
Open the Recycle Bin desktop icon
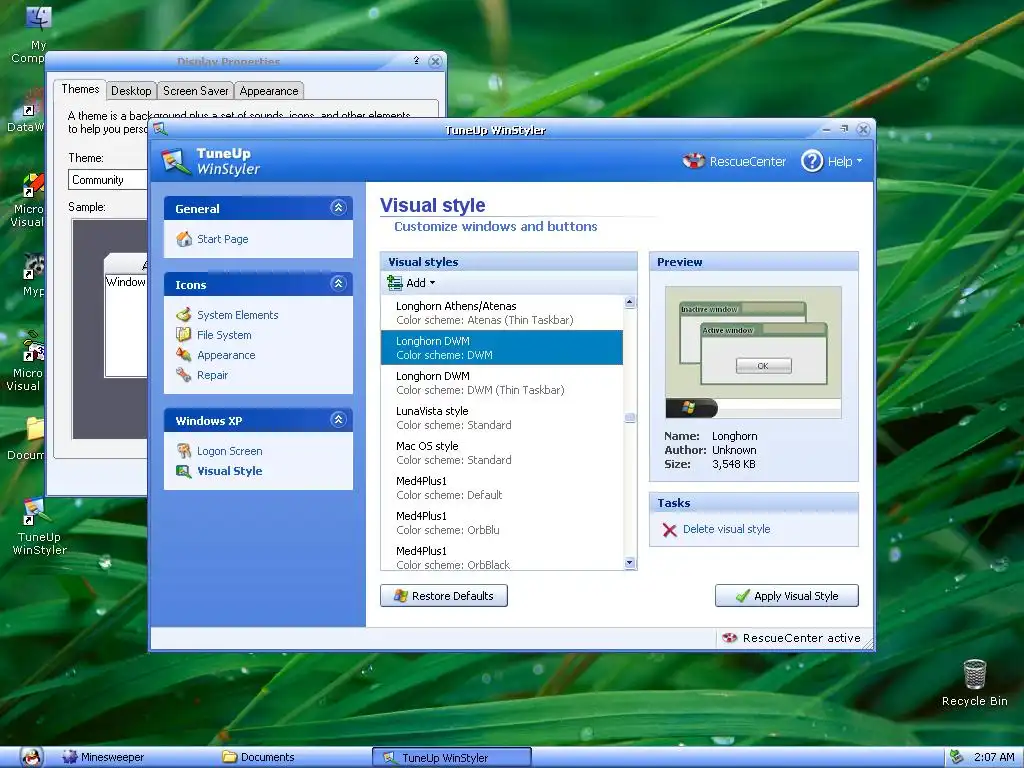974,674
